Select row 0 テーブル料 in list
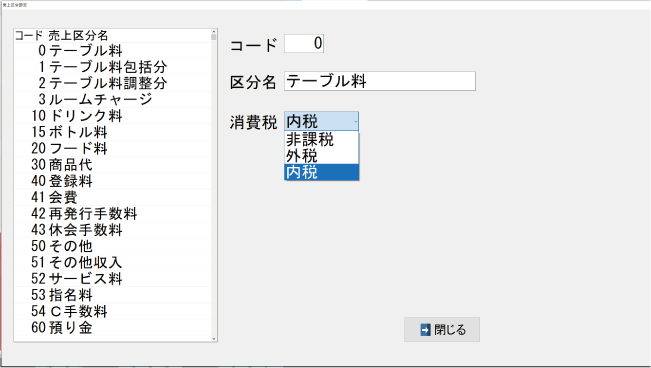651x368 pixels. click(x=113, y=51)
